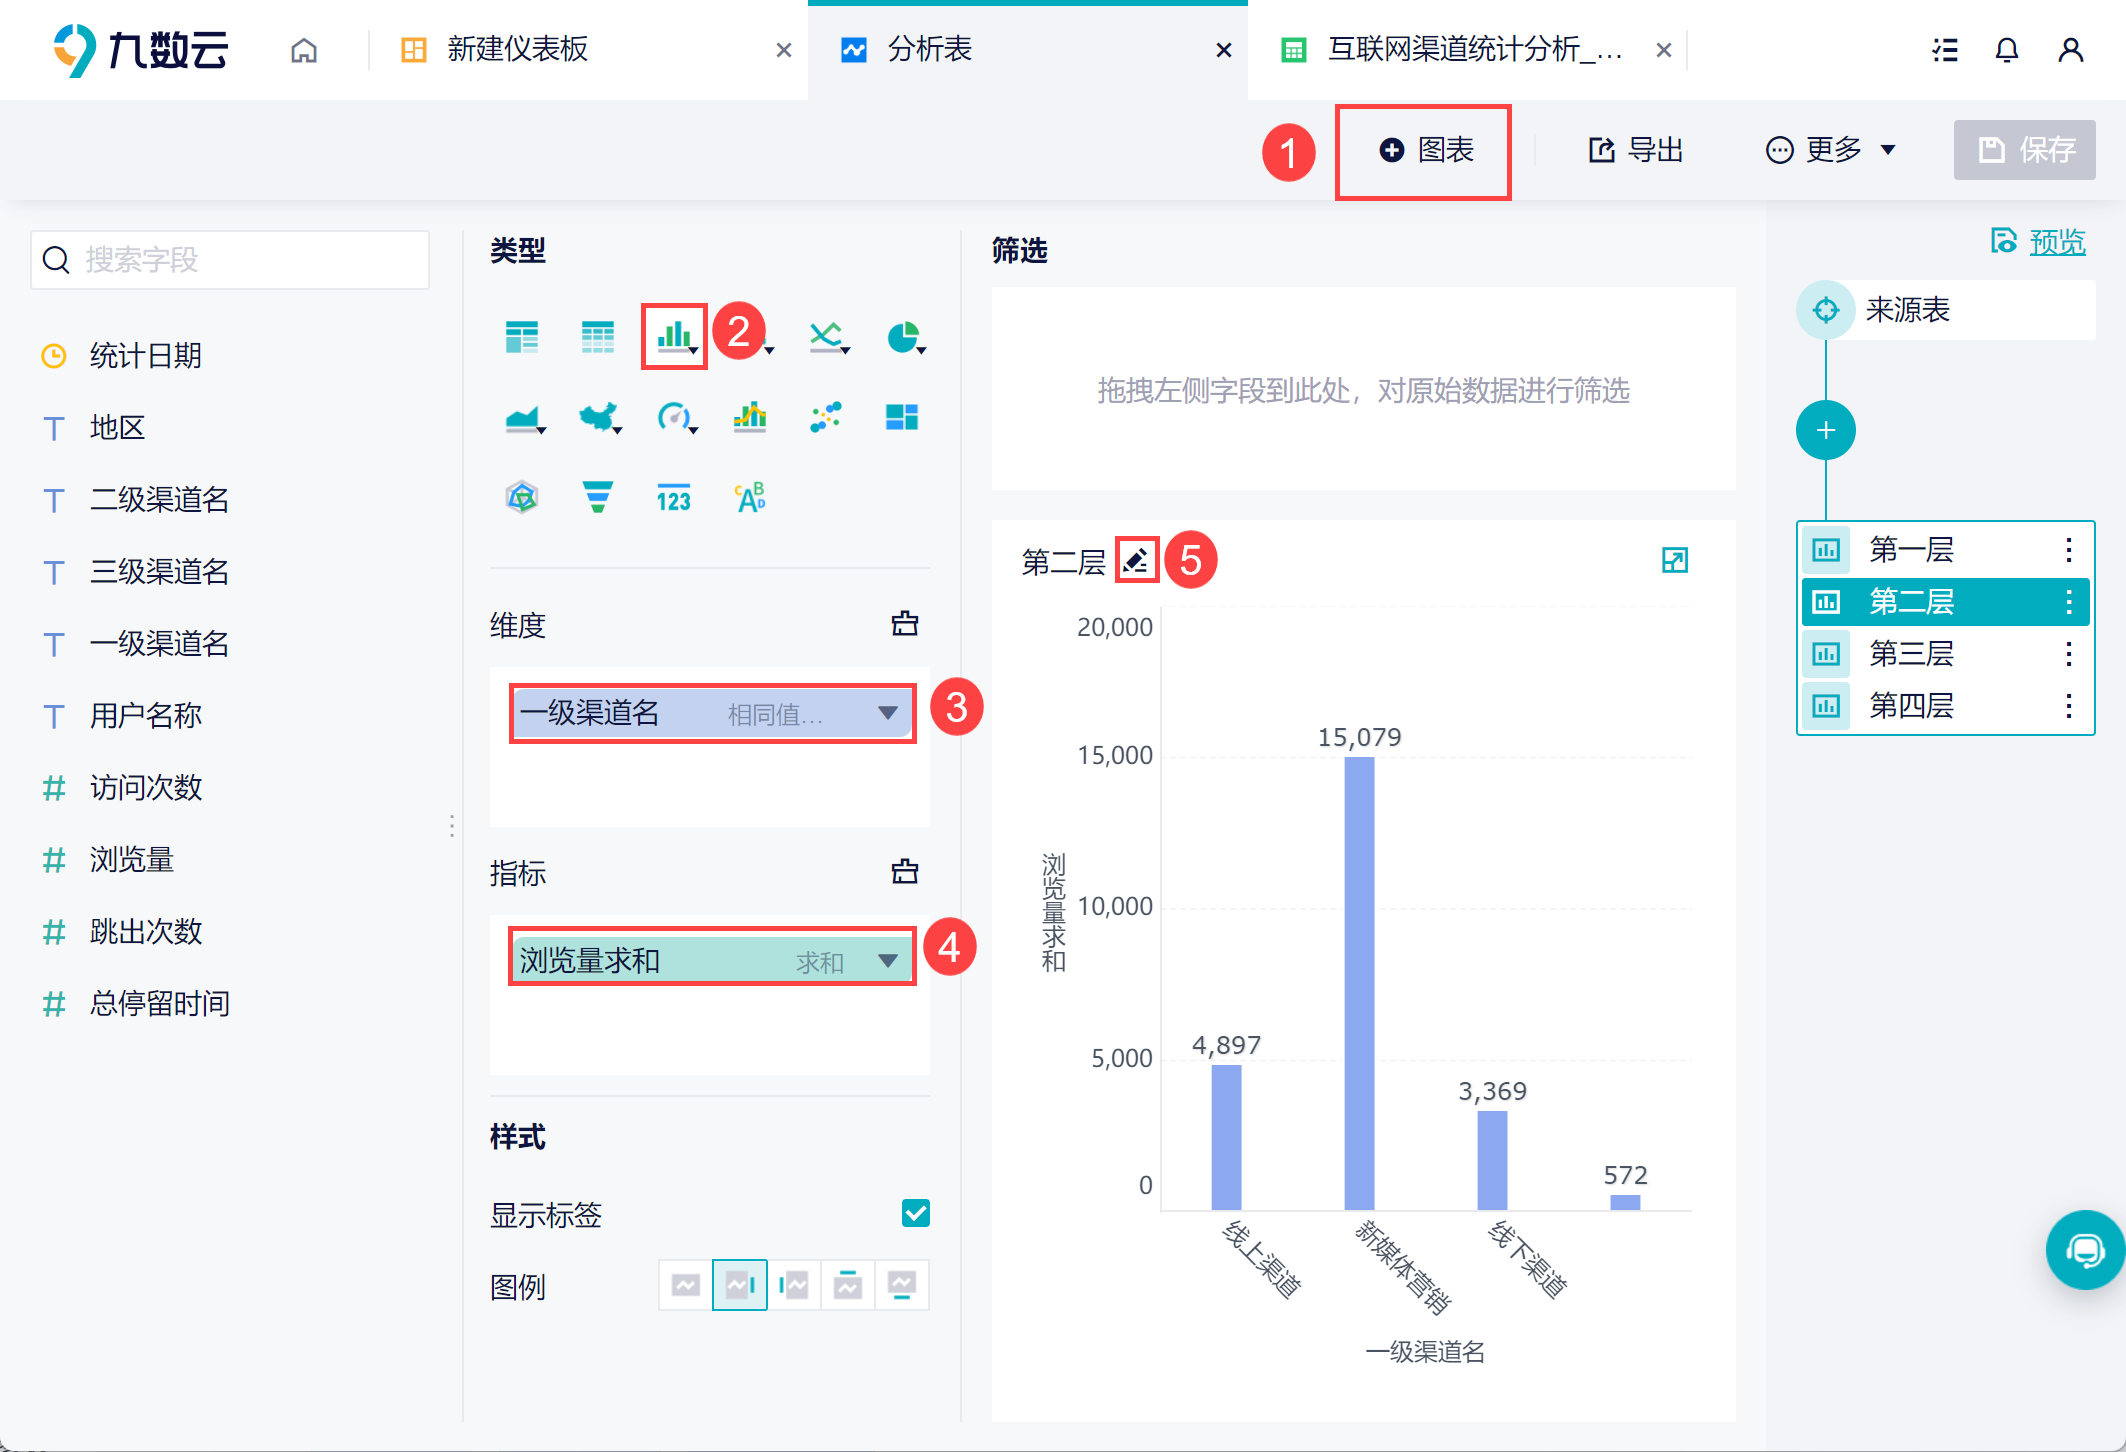
Task: Click the rename pencil icon beside 第二层
Action: [1136, 560]
